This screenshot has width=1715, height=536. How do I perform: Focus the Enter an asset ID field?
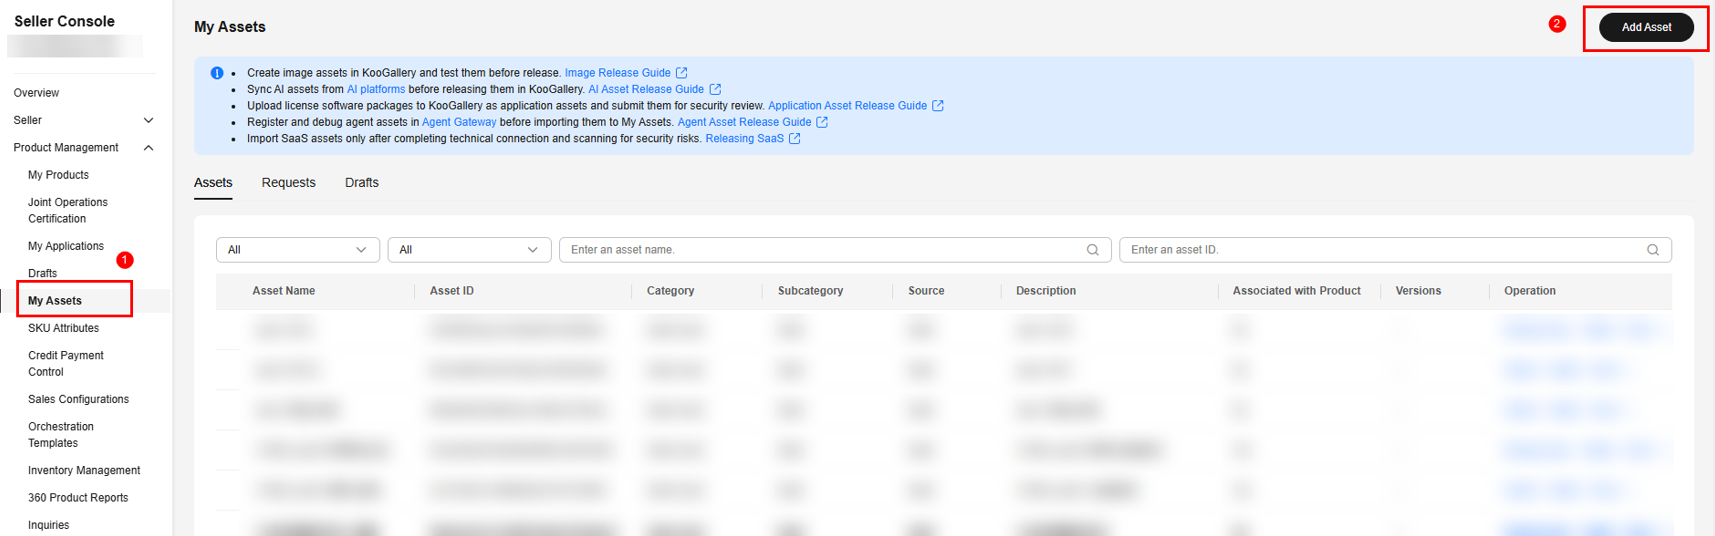point(1395,250)
